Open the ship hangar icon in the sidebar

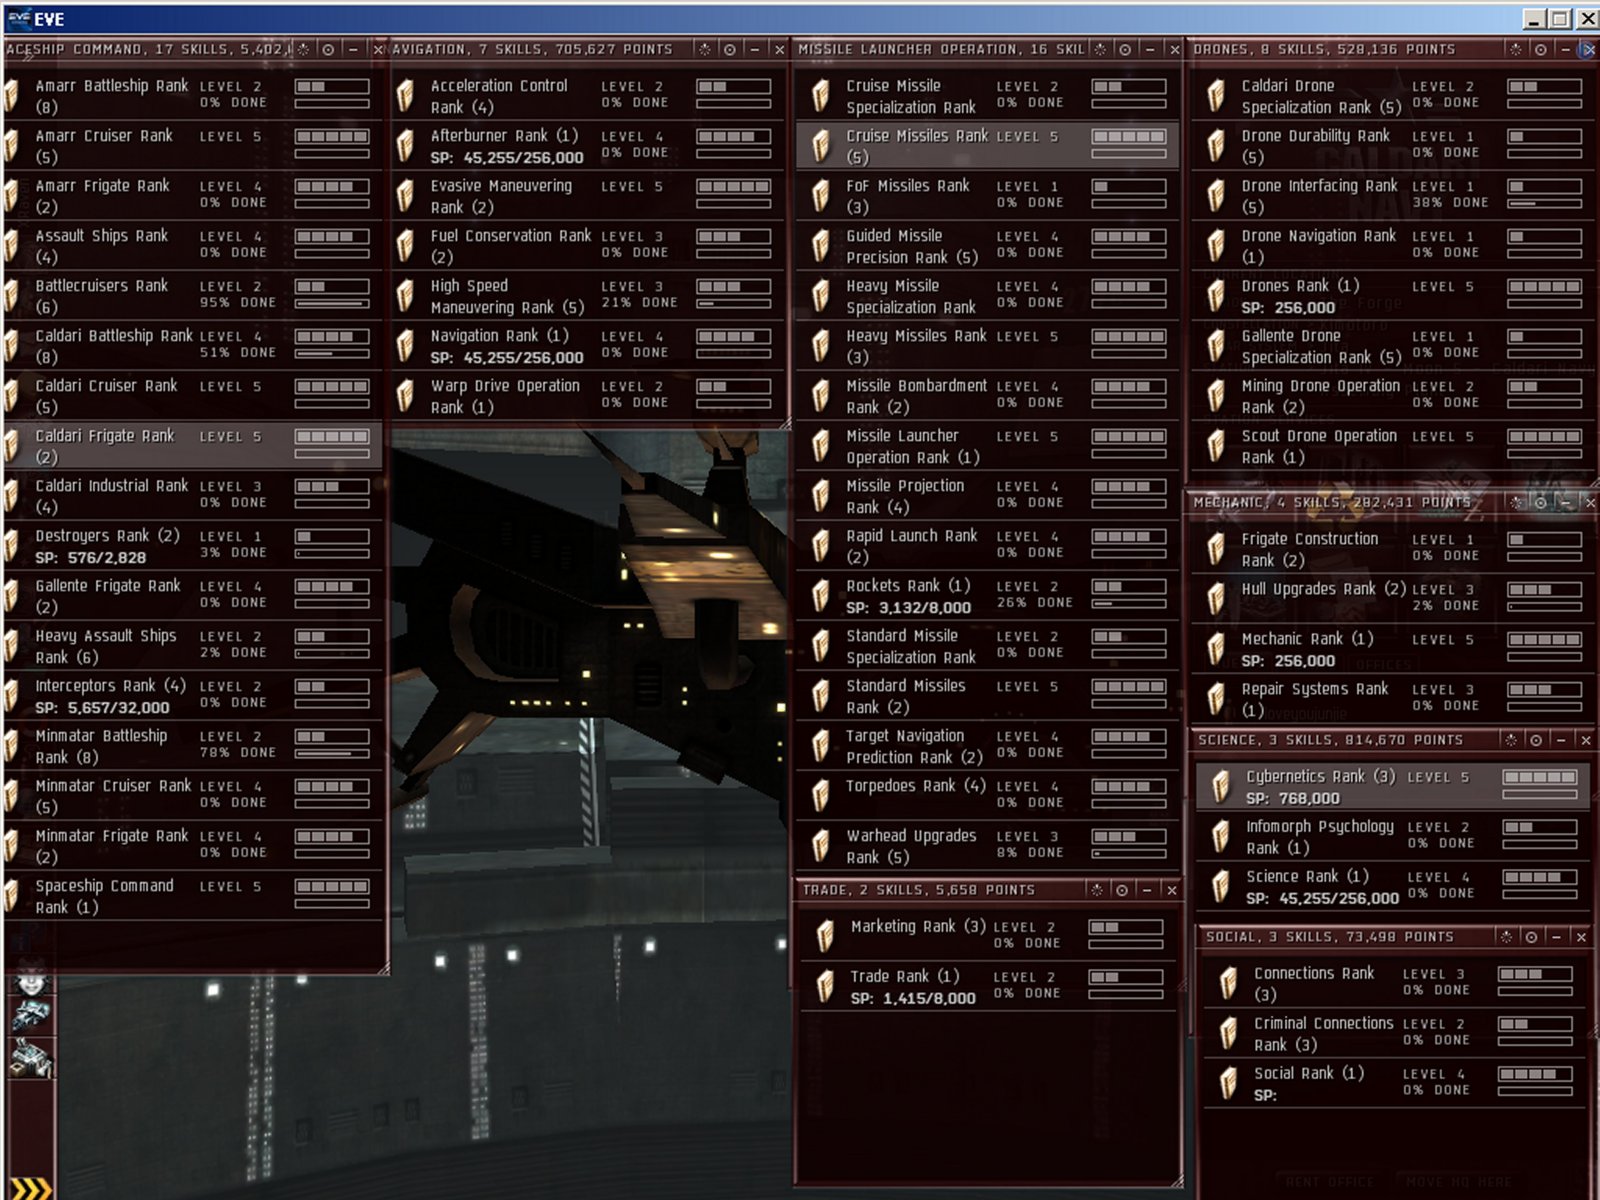31,1015
